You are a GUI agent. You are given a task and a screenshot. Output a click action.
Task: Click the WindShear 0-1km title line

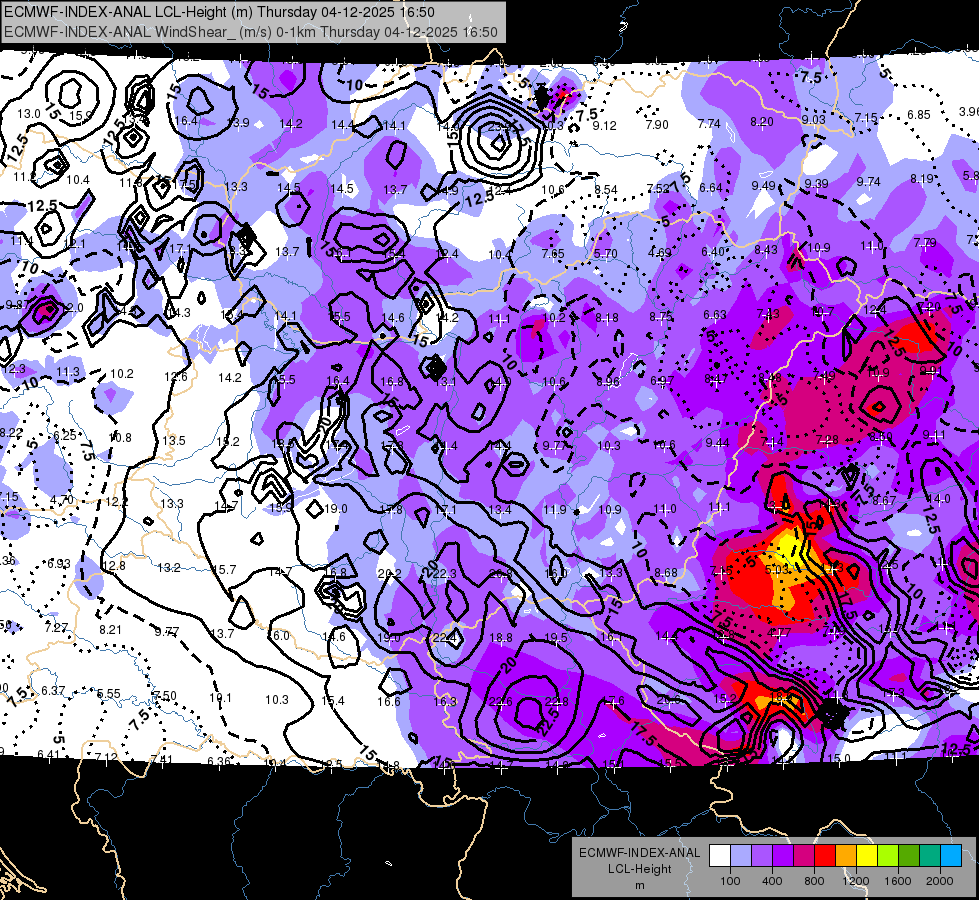pyautogui.click(x=251, y=32)
